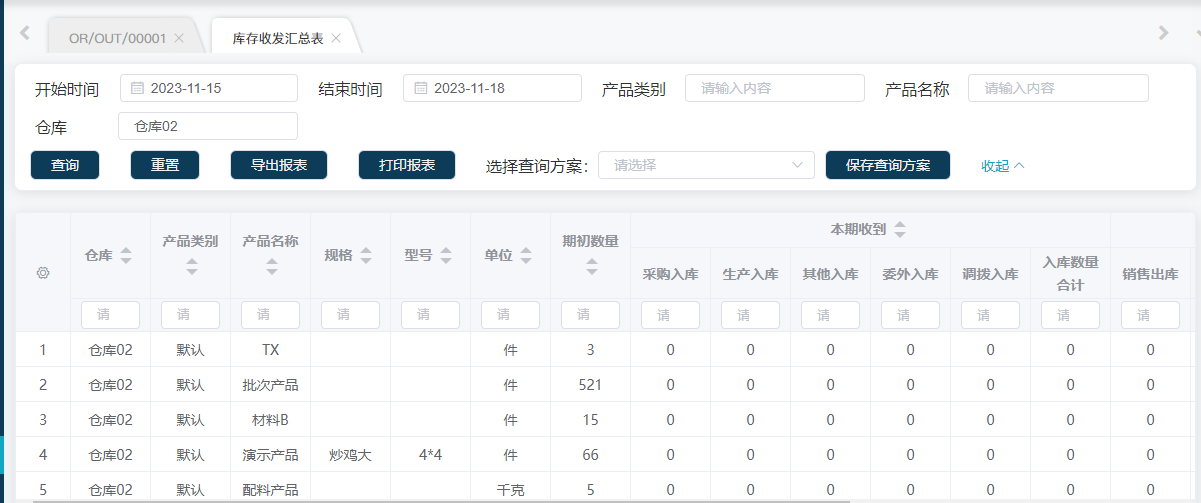Select the 库存收发汇总表 tab

pos(277,38)
